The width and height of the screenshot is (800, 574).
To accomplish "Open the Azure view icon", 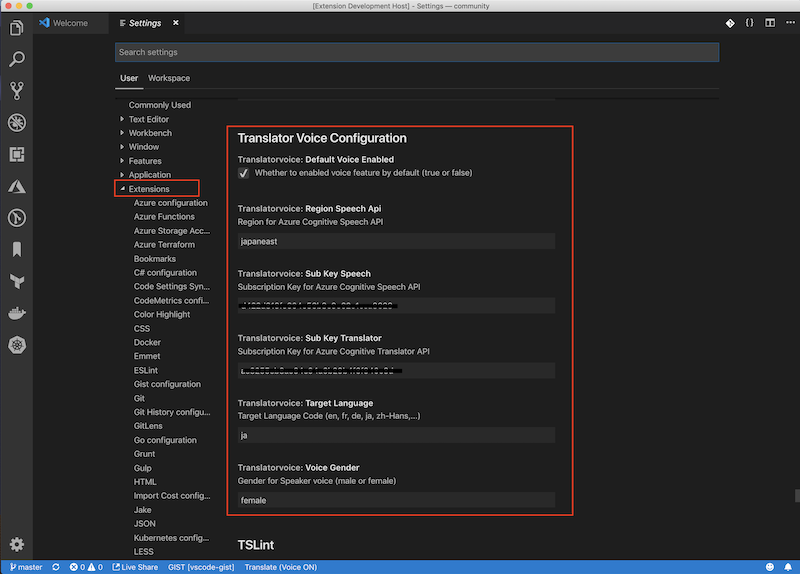I will 16,187.
